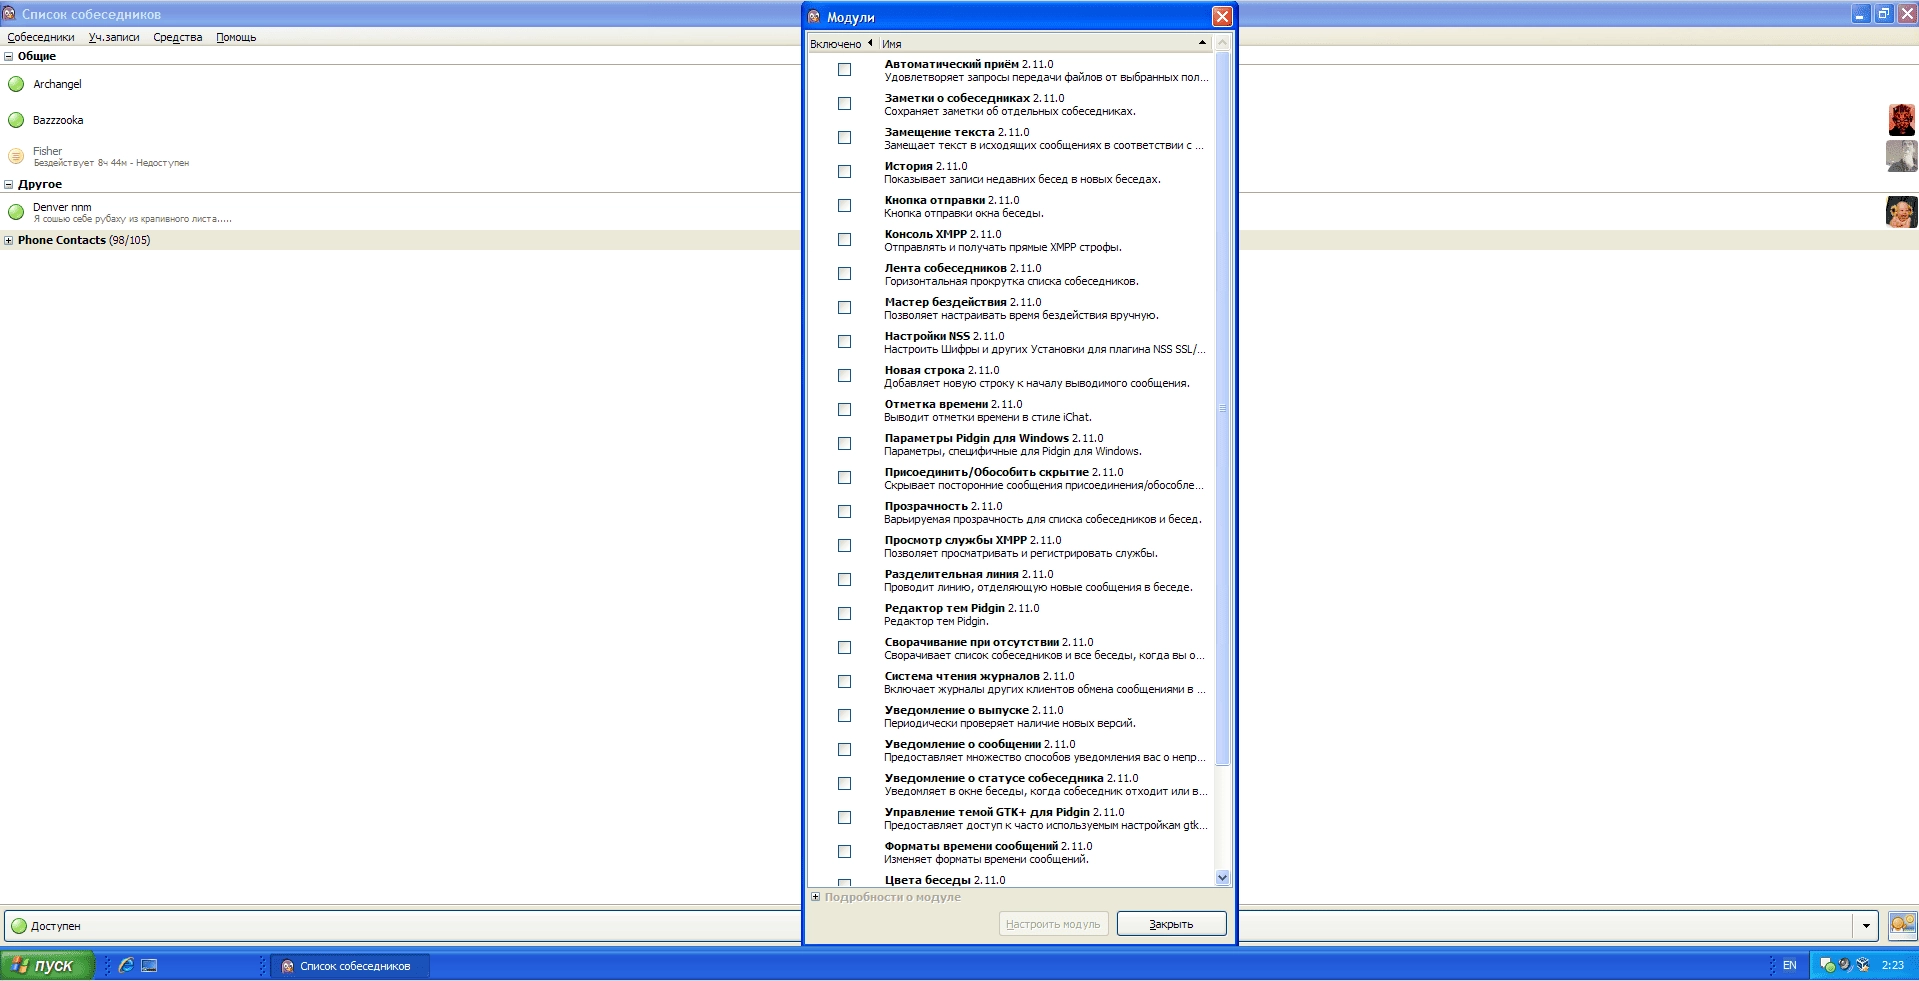Enable the Уведомление о сообщении plugin checkbox
This screenshot has height=981, width=1919.
844,750
